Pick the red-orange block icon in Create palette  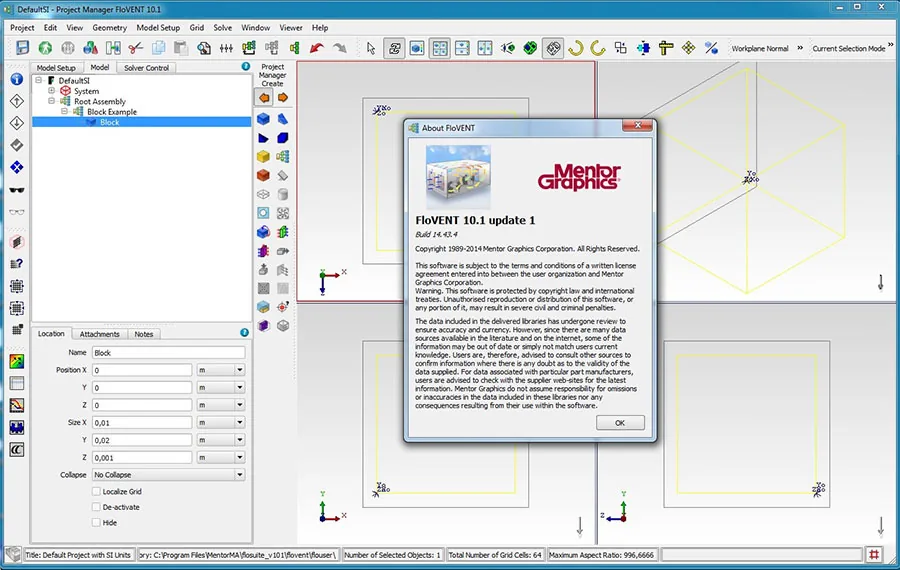point(263,175)
